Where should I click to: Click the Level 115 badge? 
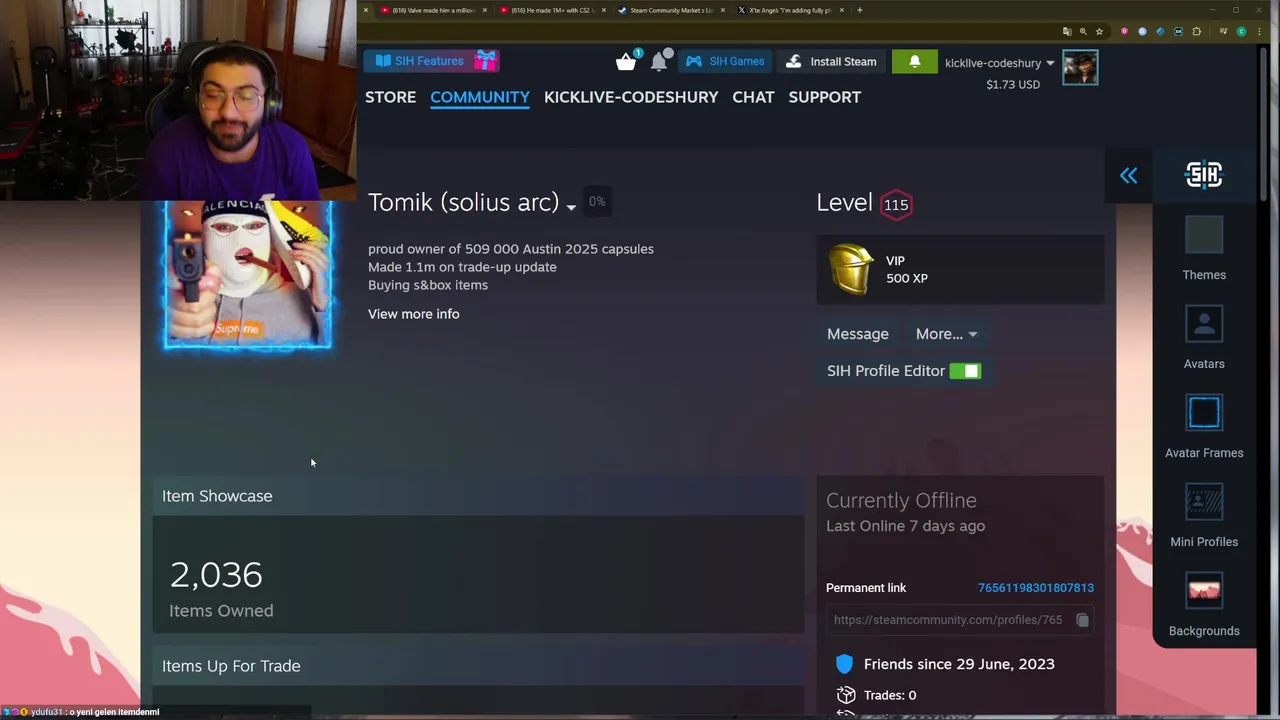(x=896, y=205)
